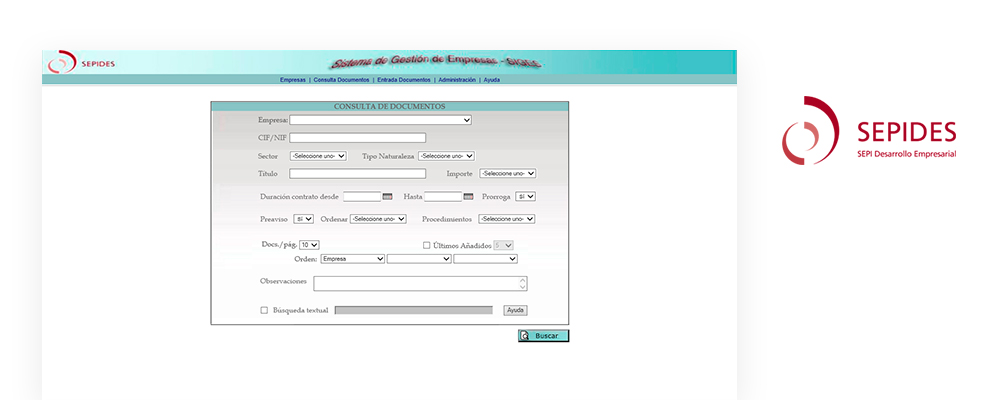Open the Tipo Naturaleza dropdown
Screen dimensions: 1000x400
pyautogui.click(x=446, y=156)
